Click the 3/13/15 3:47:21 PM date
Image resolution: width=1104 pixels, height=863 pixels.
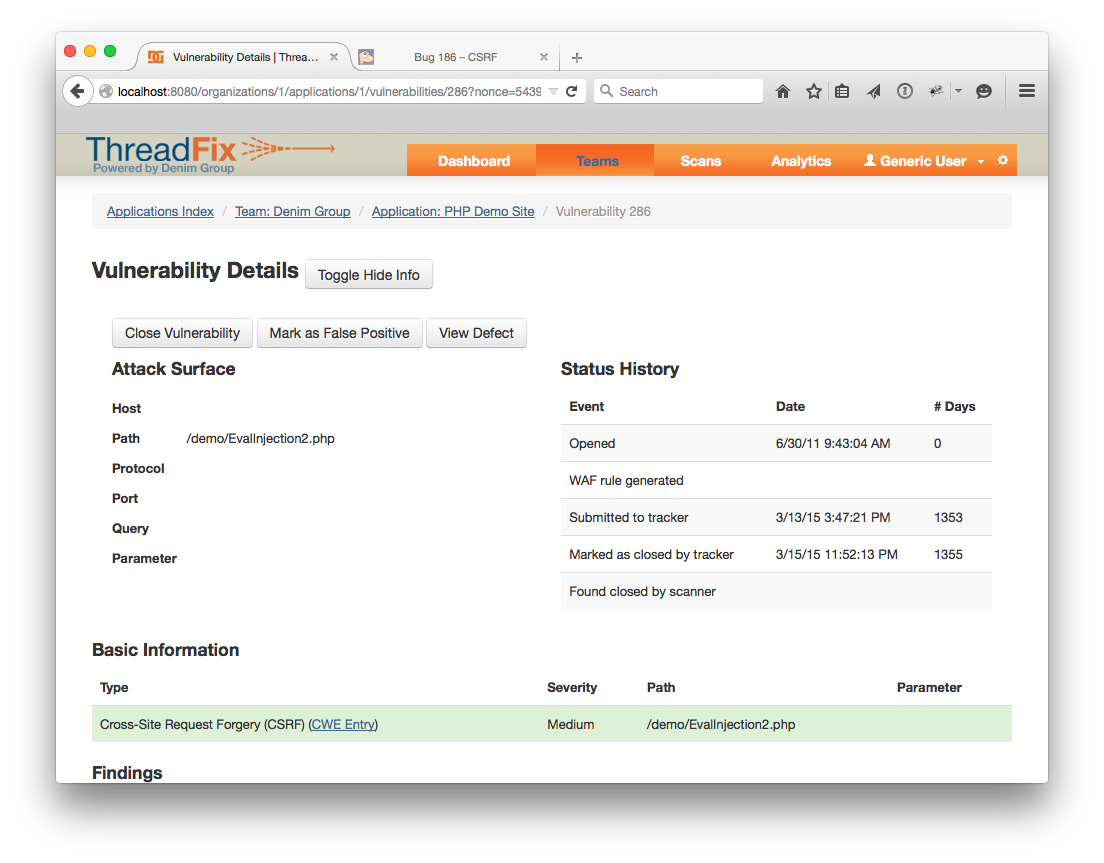[833, 517]
